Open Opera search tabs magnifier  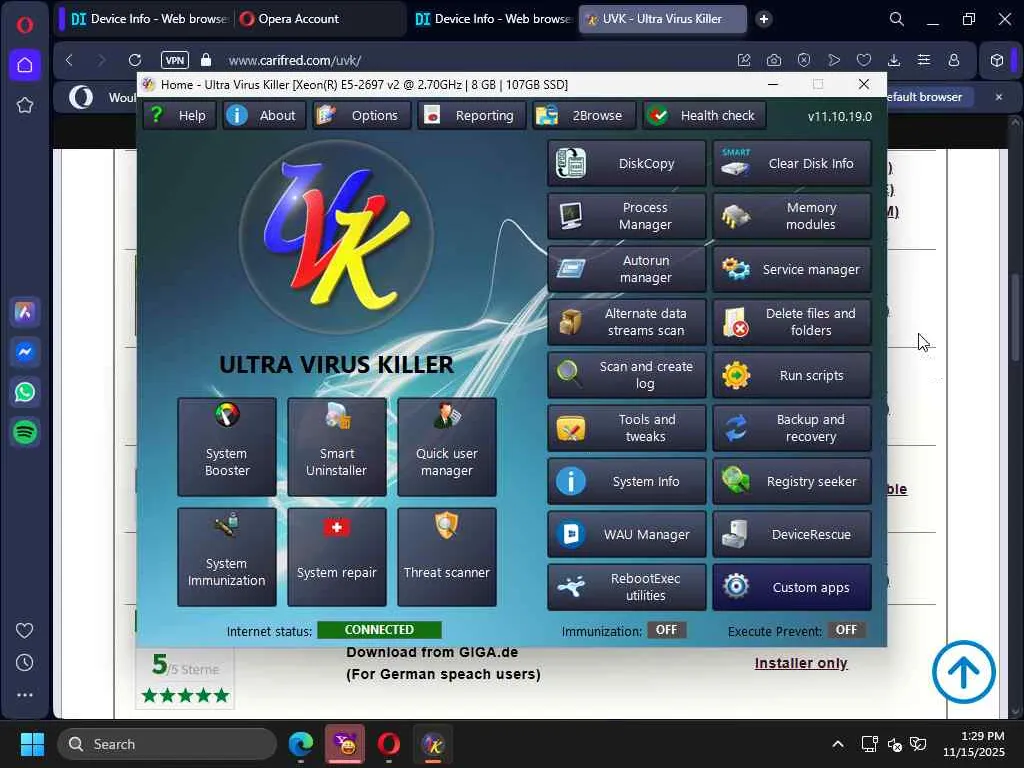tap(897, 19)
